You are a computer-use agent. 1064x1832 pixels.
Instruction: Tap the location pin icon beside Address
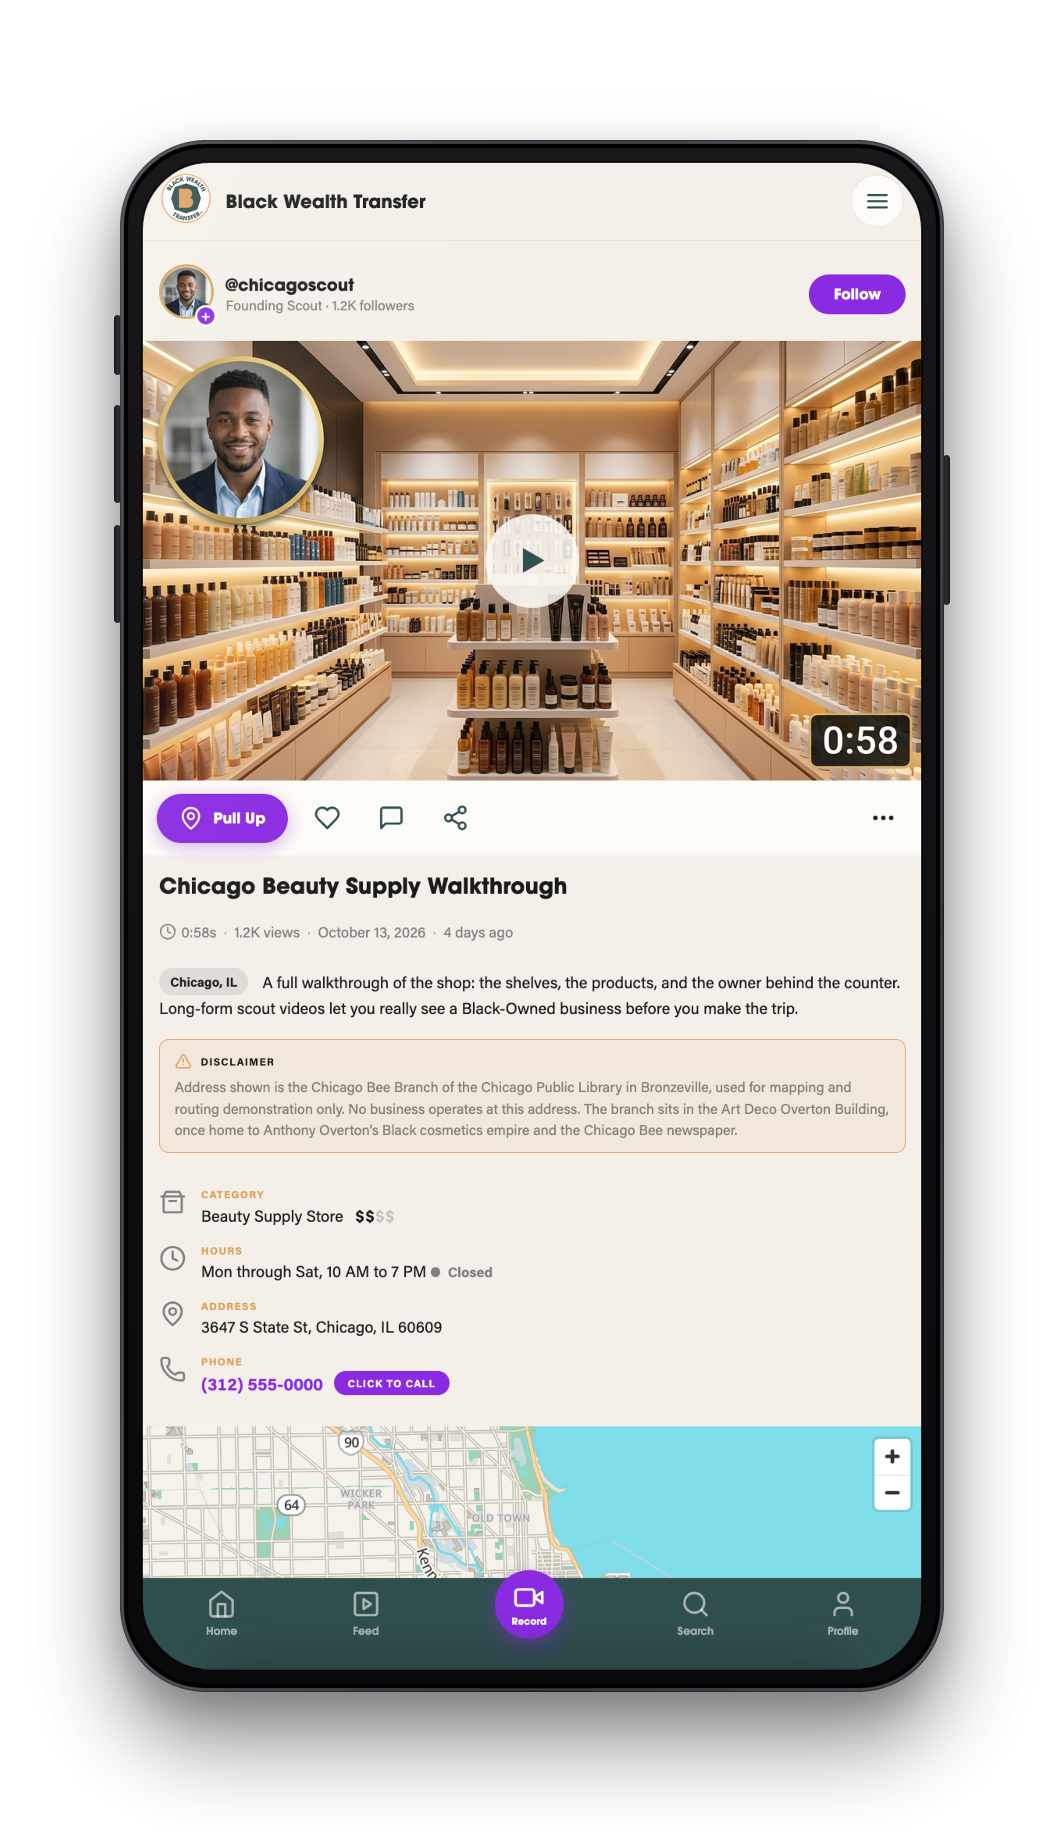click(173, 1313)
